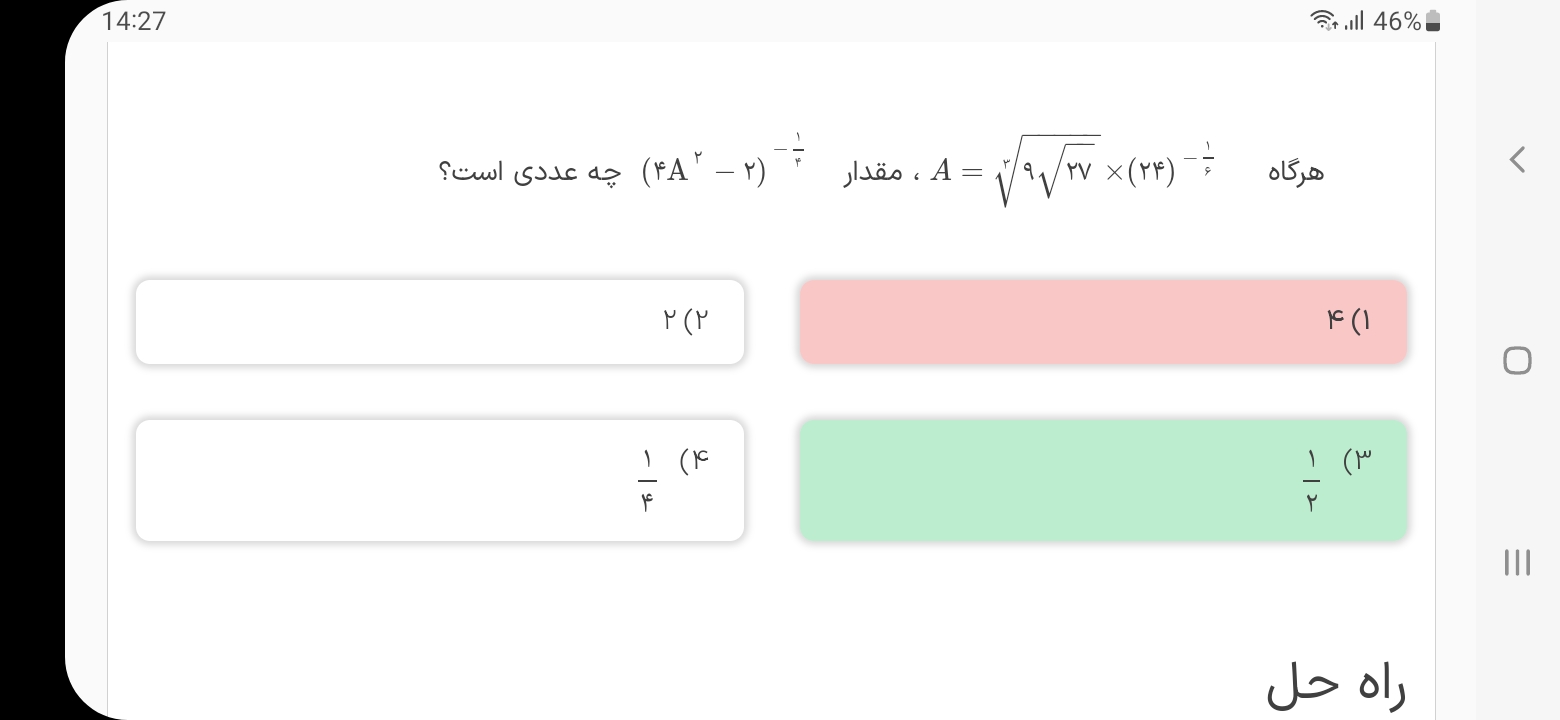Tap the 46% battery percentage text

[x=1397, y=21]
